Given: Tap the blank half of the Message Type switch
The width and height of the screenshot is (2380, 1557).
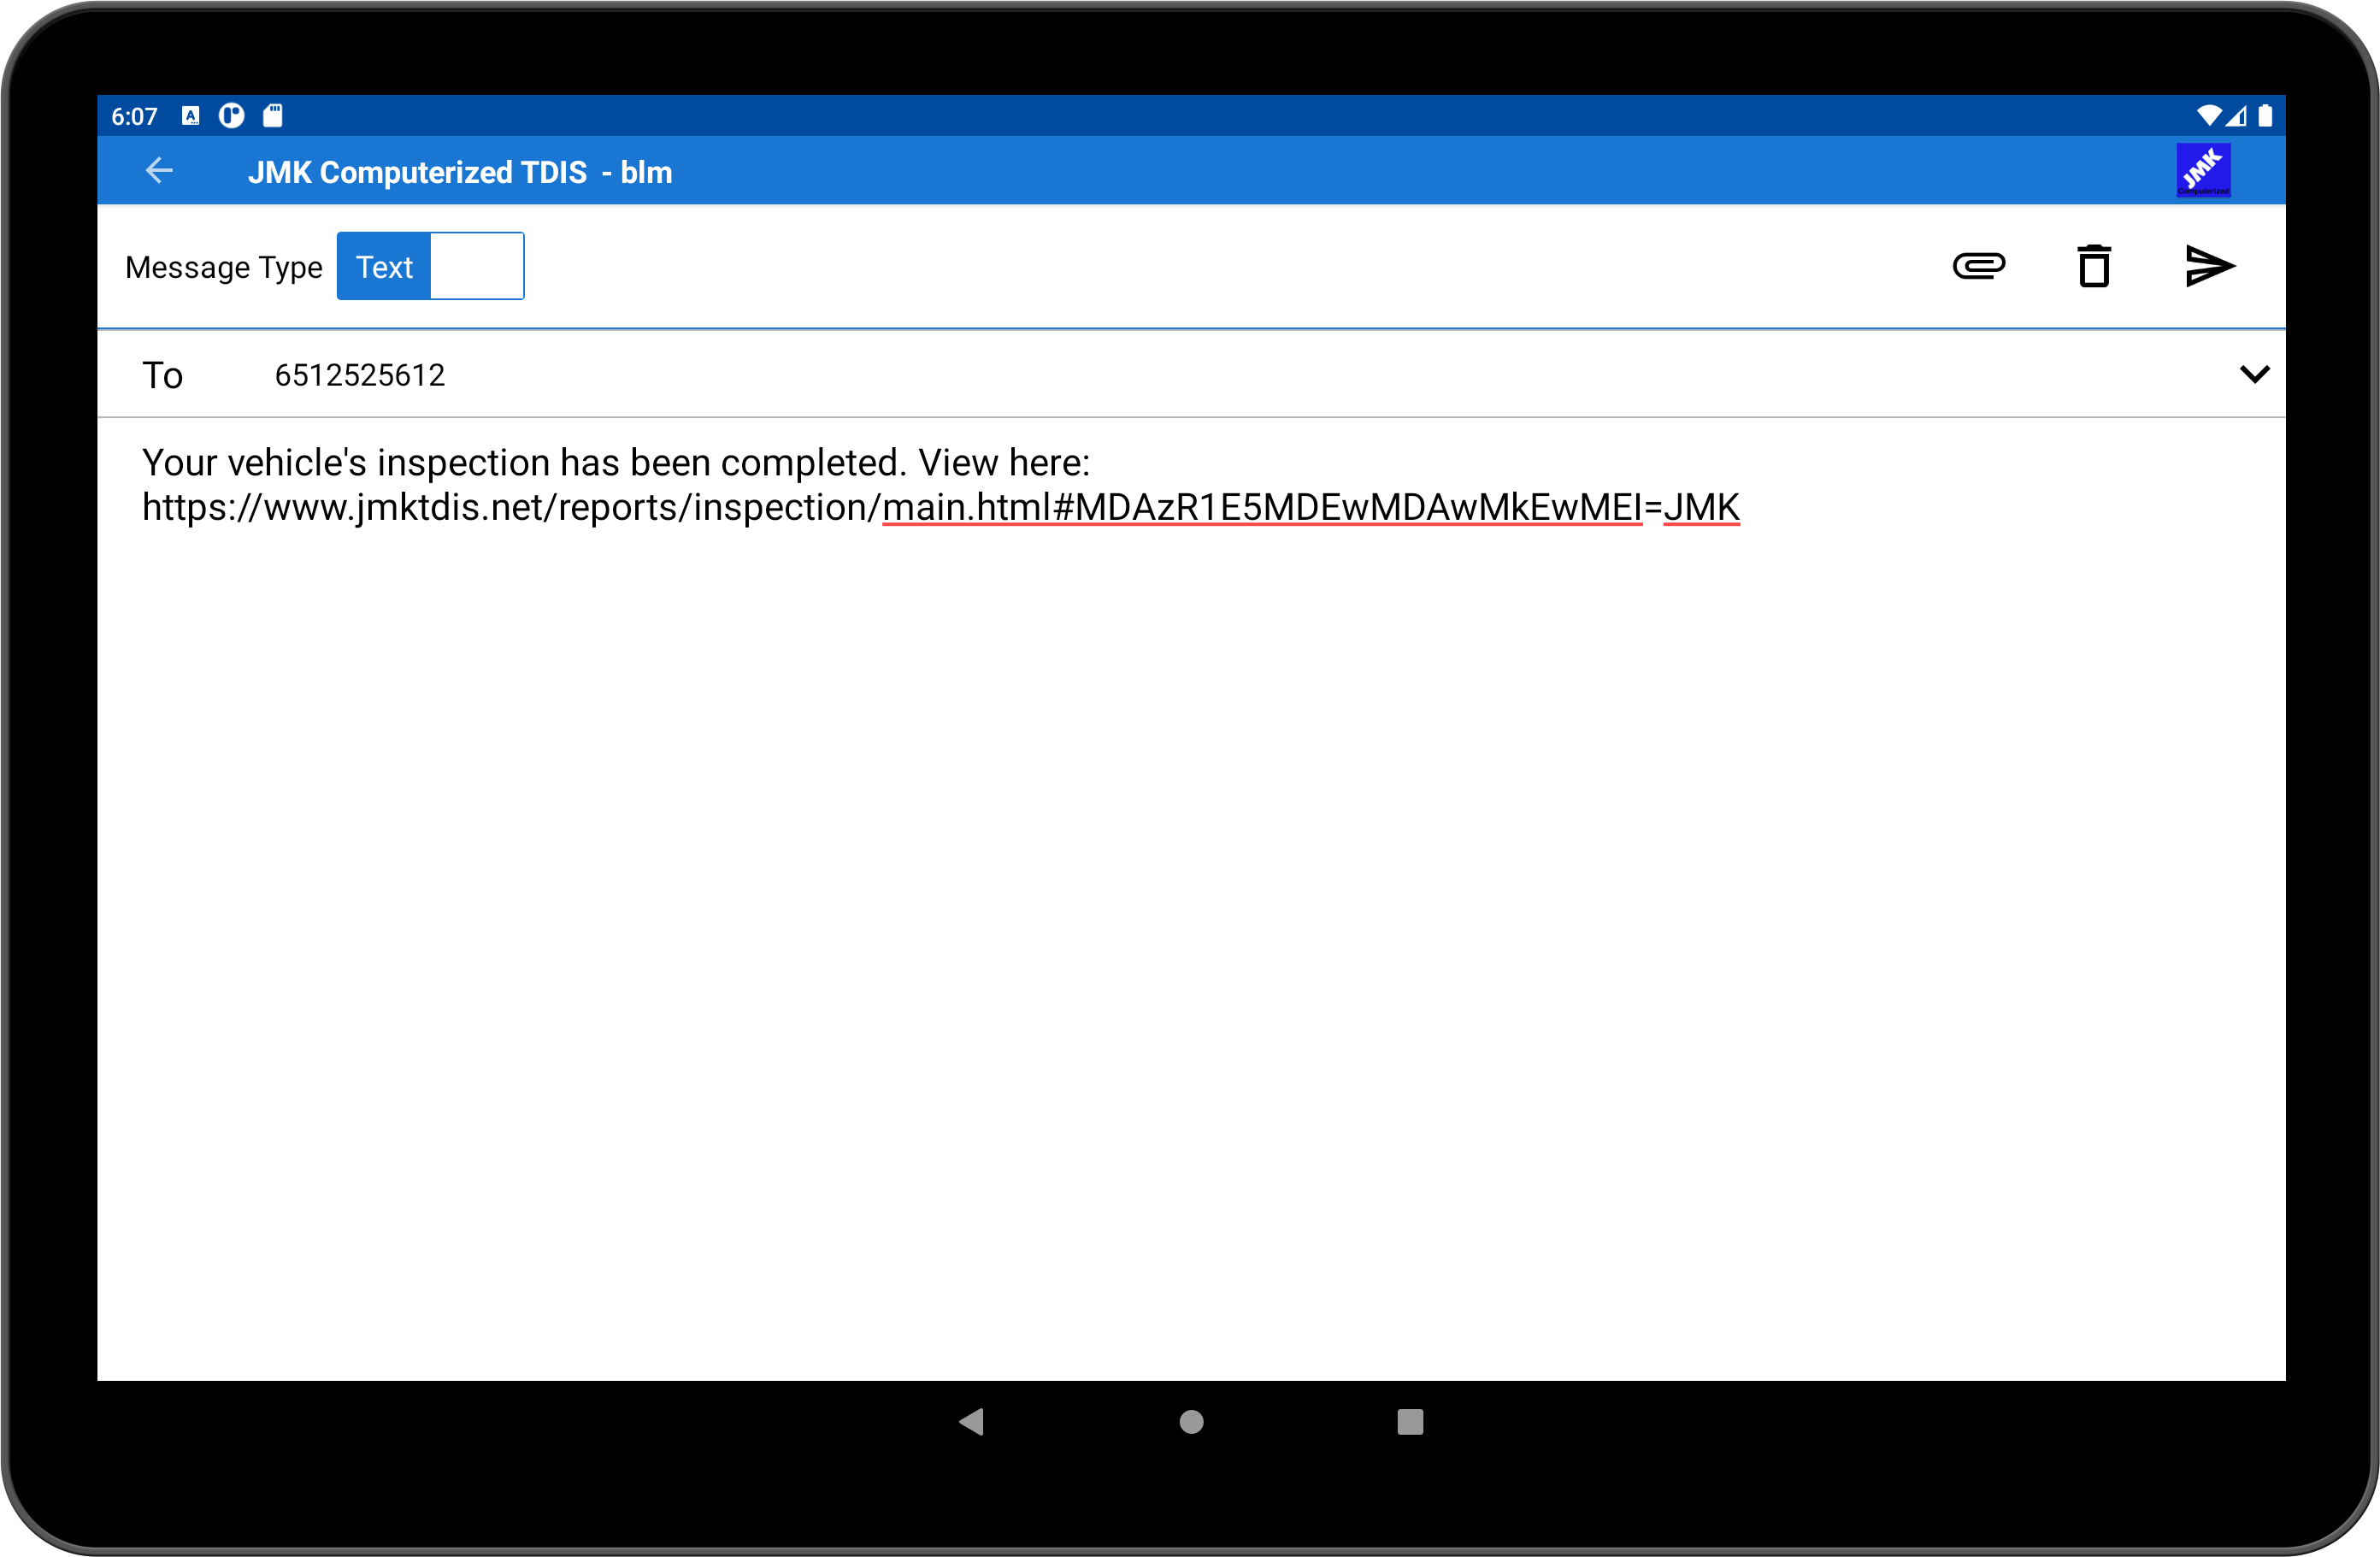Looking at the screenshot, I should pyautogui.click(x=477, y=266).
